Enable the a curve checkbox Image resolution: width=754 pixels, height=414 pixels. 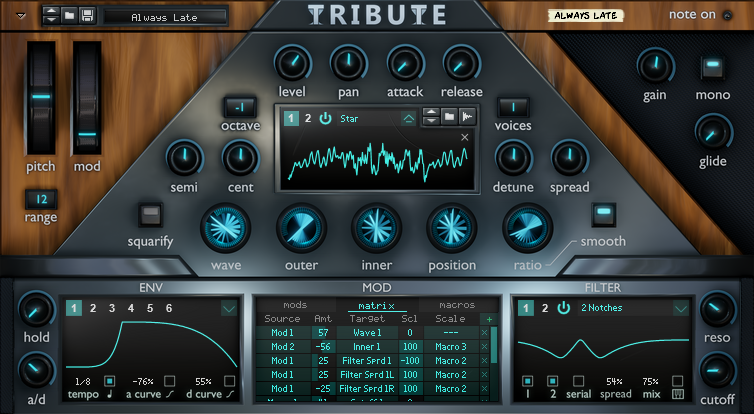(169, 381)
